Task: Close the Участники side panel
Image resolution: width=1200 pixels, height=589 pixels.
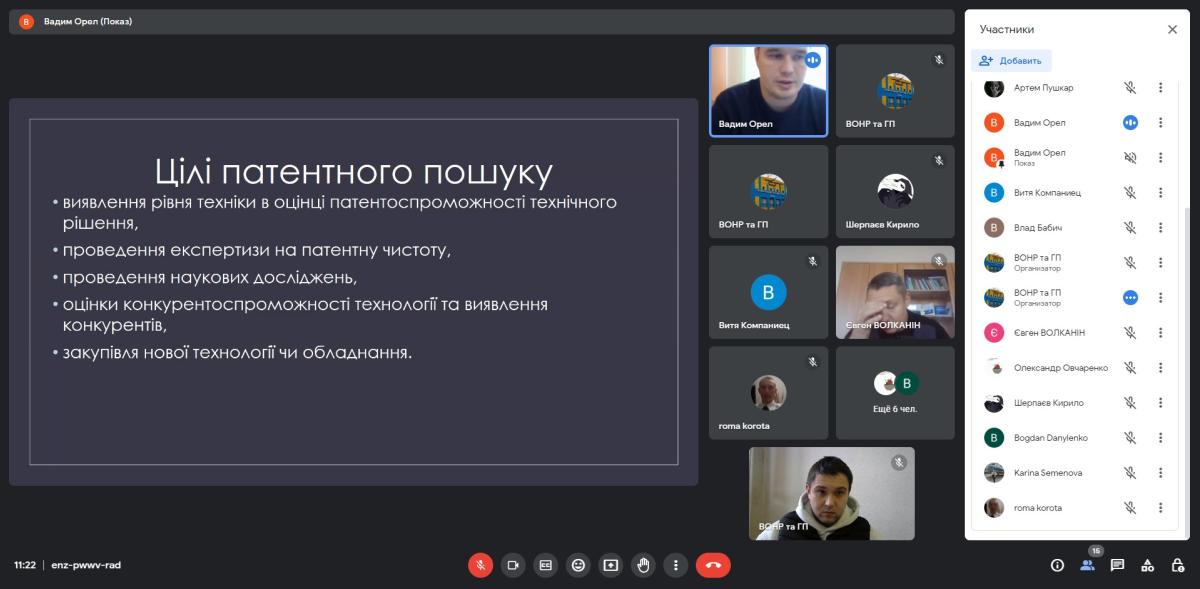Action: point(1172,30)
